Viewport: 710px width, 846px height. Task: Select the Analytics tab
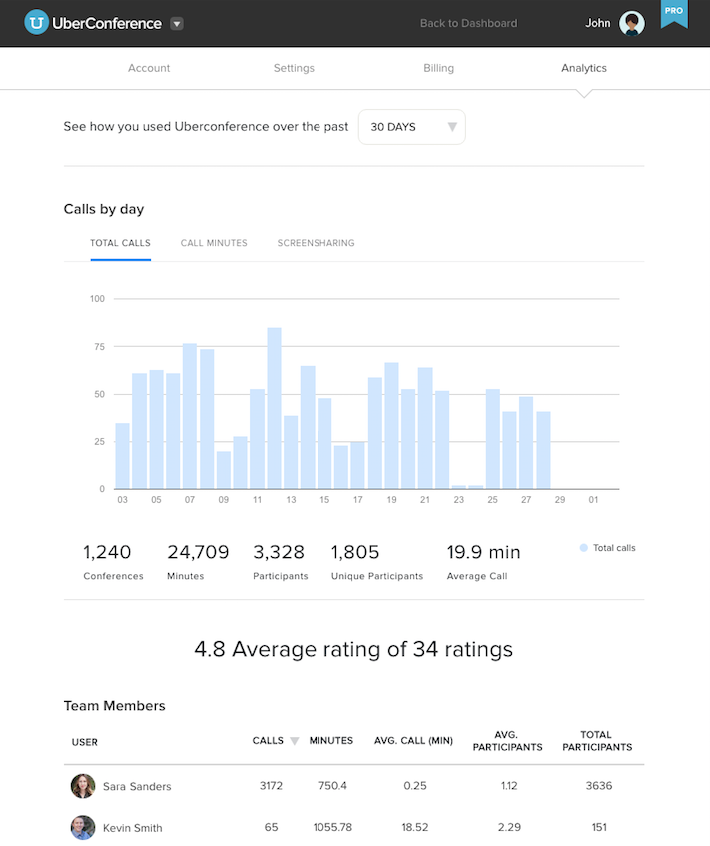[x=584, y=68]
